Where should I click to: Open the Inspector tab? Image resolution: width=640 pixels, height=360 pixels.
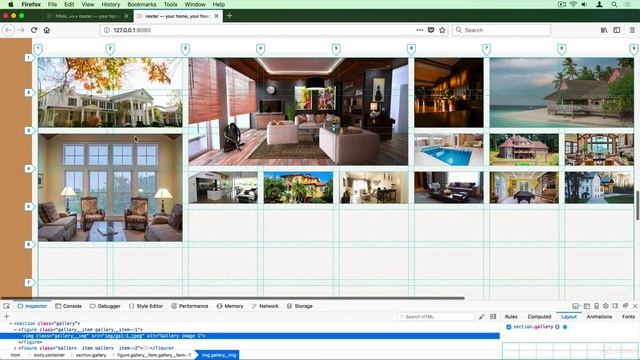(32, 306)
